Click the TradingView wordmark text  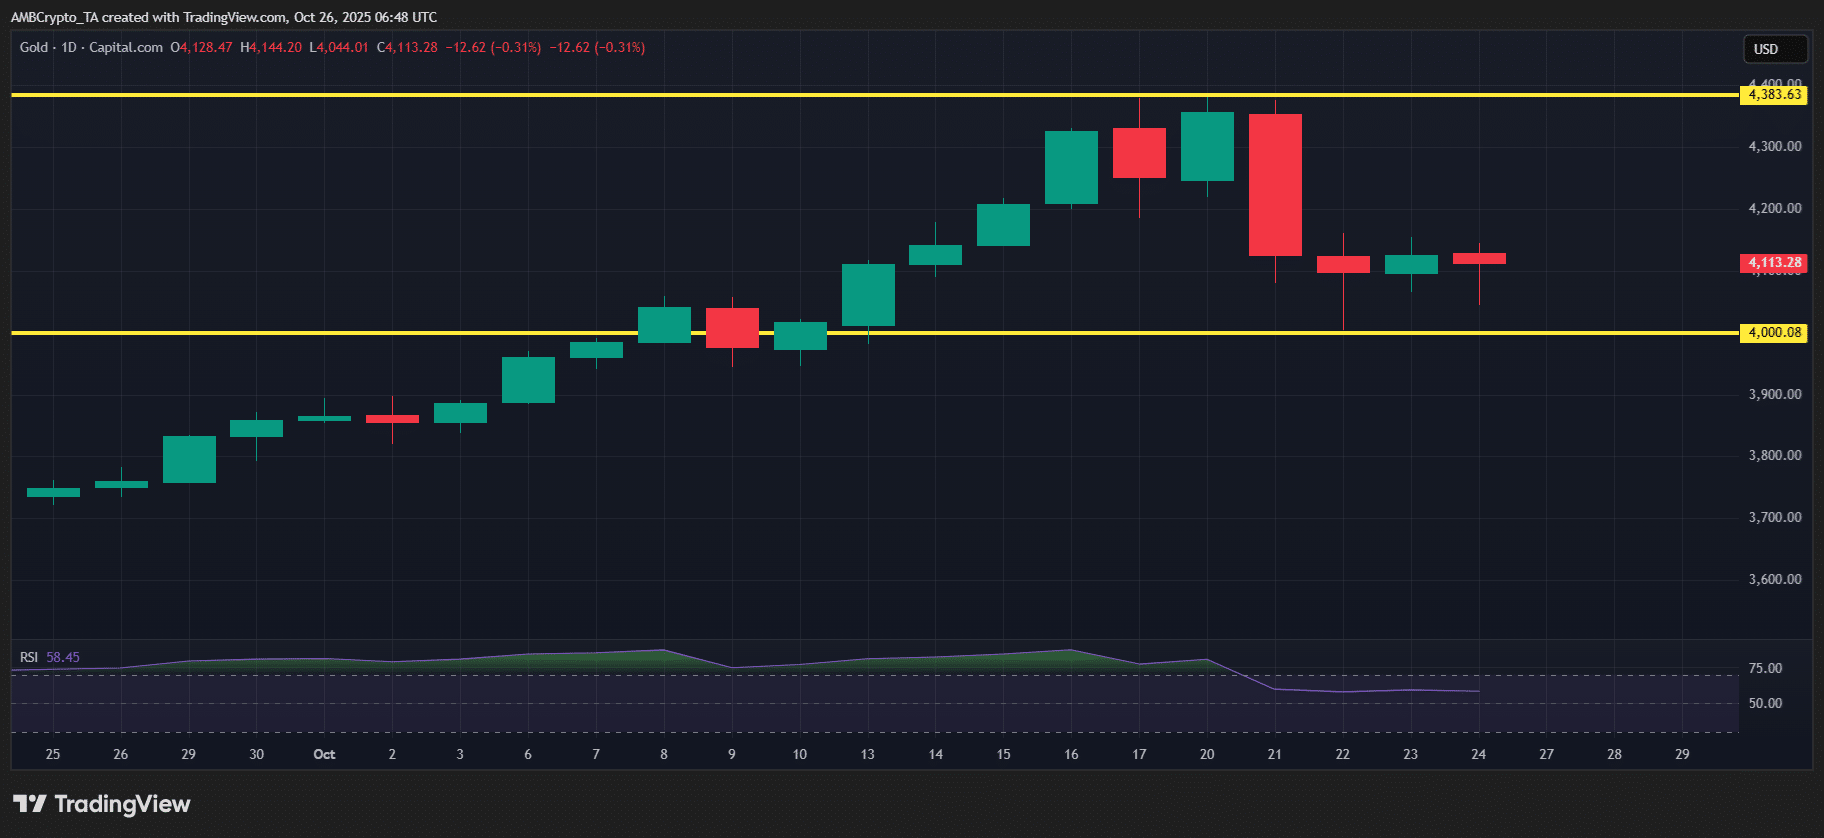click(x=122, y=804)
